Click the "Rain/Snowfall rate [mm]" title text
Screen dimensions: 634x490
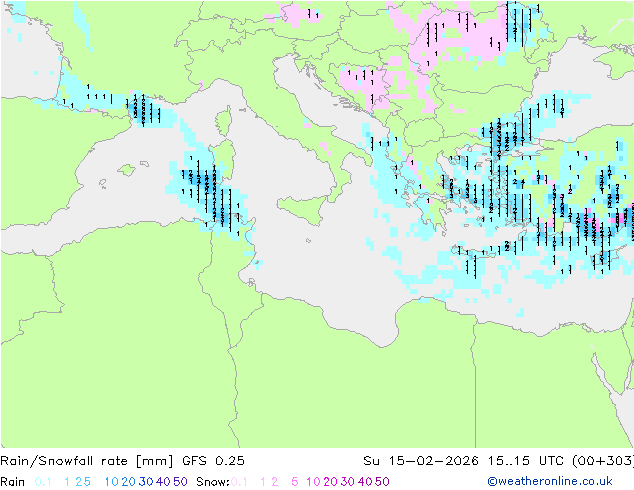coord(87,461)
